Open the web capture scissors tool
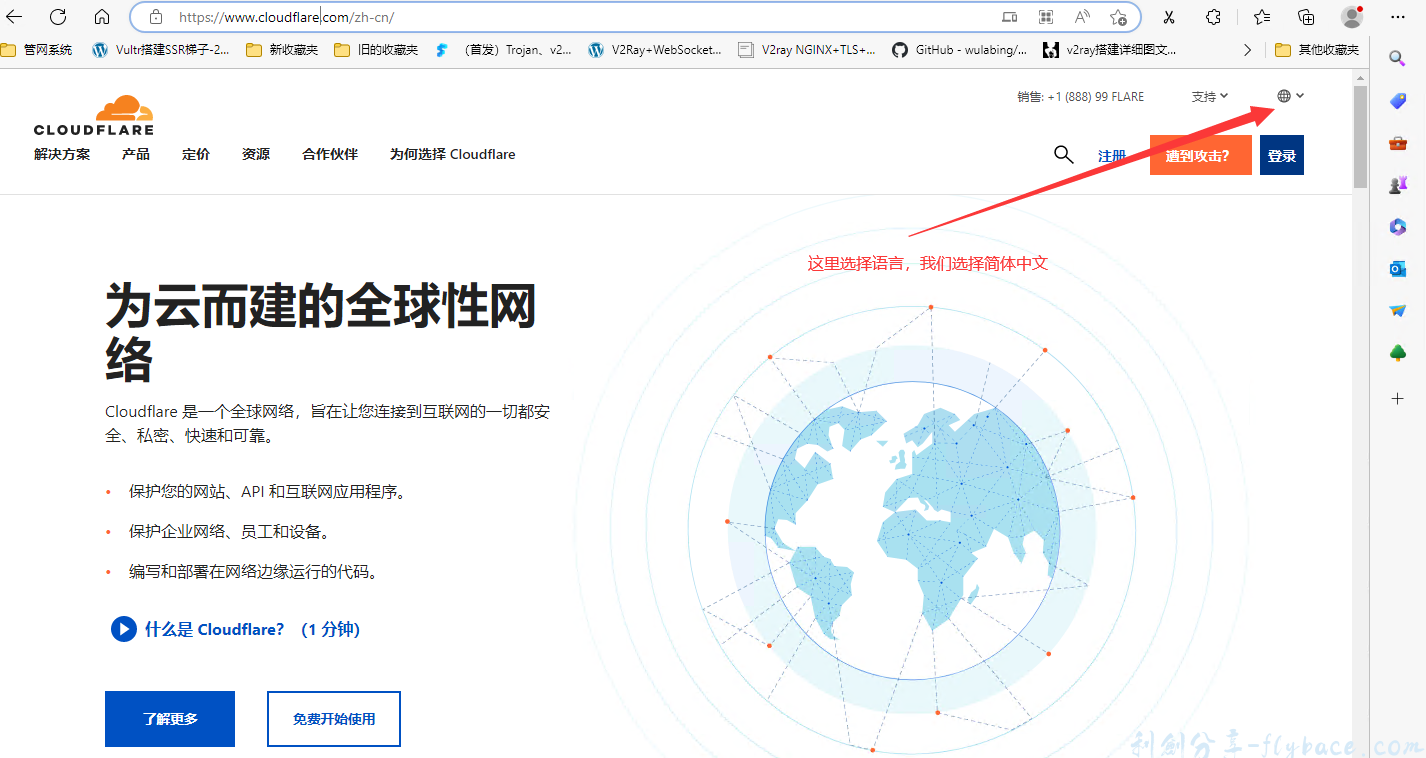The image size is (1426, 758). pos(1168,17)
